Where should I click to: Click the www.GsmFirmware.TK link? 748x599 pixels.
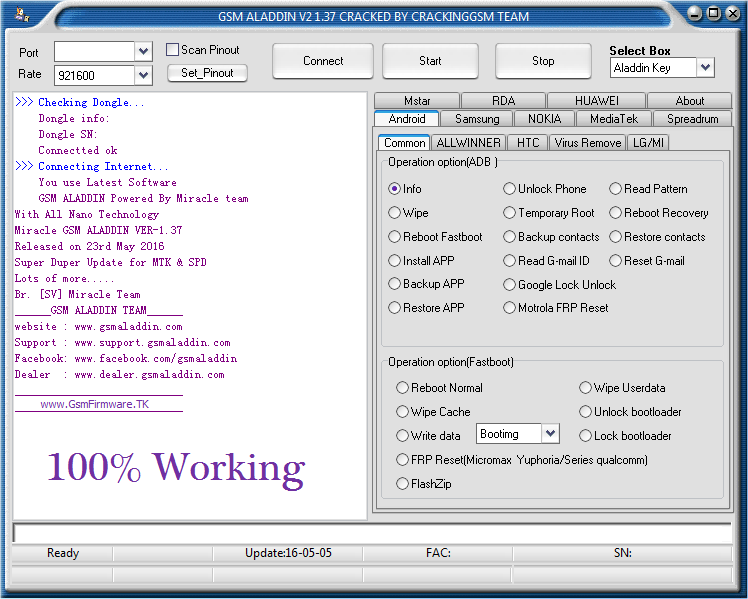click(94, 404)
